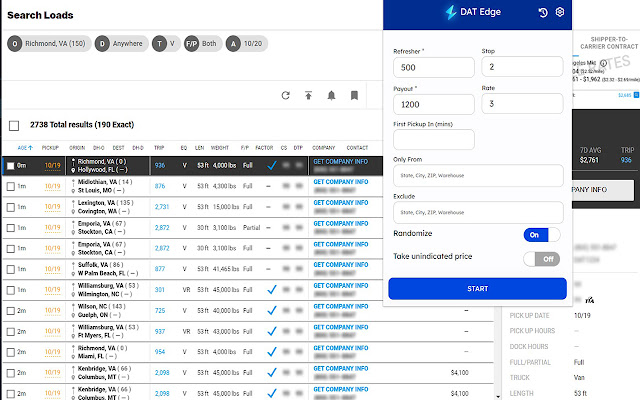Open GET COMPANY INFO for Guelph load
This screenshot has width=640, height=400.
340,306
